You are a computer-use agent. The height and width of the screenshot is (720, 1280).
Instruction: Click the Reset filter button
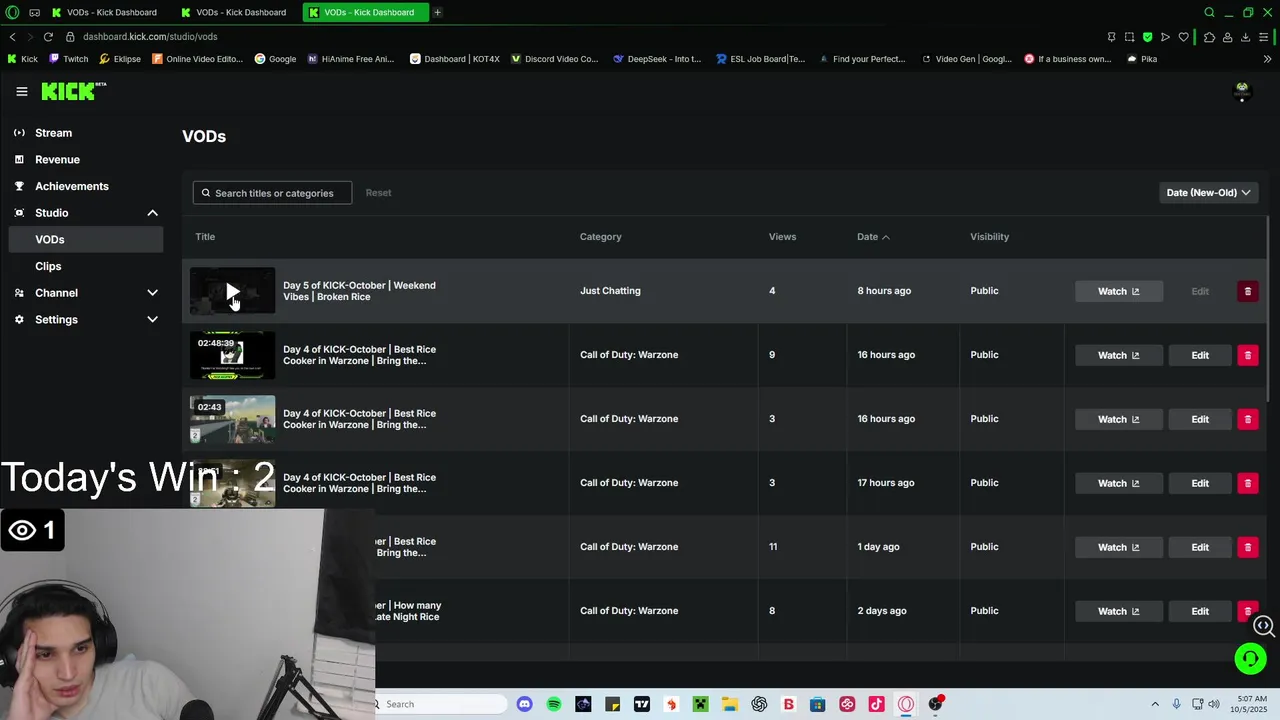point(378,193)
